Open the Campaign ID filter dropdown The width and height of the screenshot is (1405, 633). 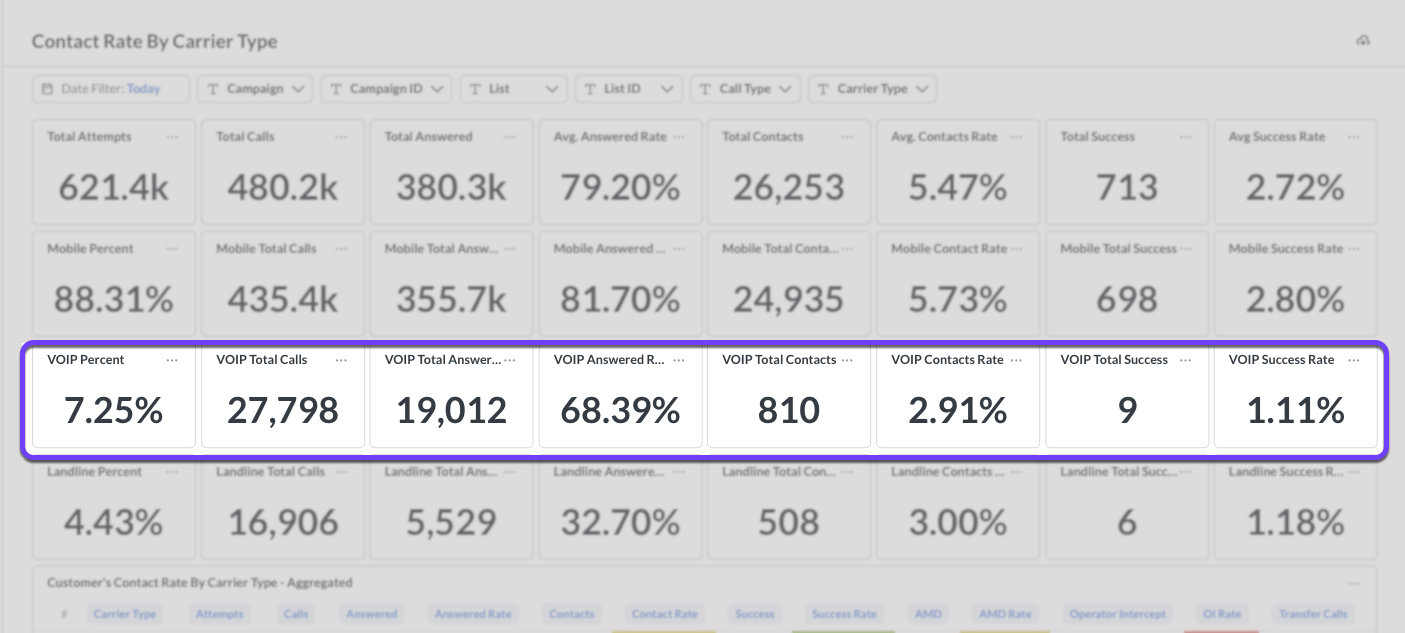coord(386,89)
